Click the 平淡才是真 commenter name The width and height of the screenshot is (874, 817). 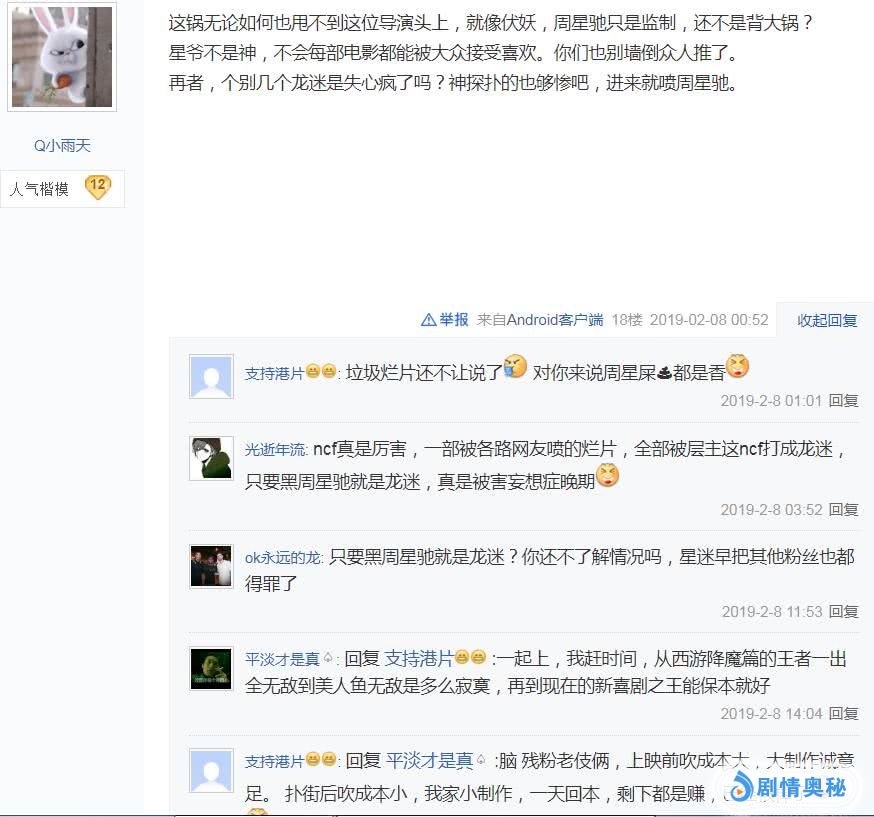(x=282, y=659)
